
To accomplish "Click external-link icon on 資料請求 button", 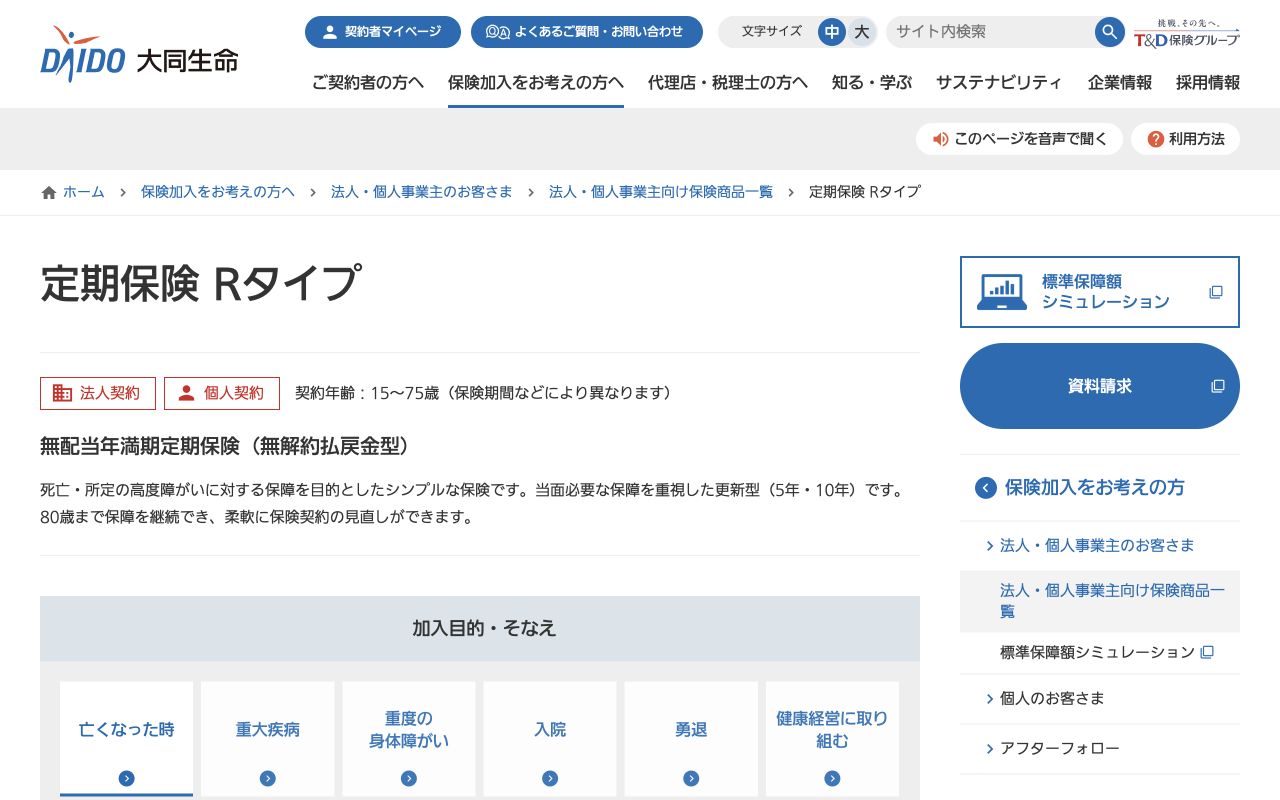I will [x=1216, y=386].
